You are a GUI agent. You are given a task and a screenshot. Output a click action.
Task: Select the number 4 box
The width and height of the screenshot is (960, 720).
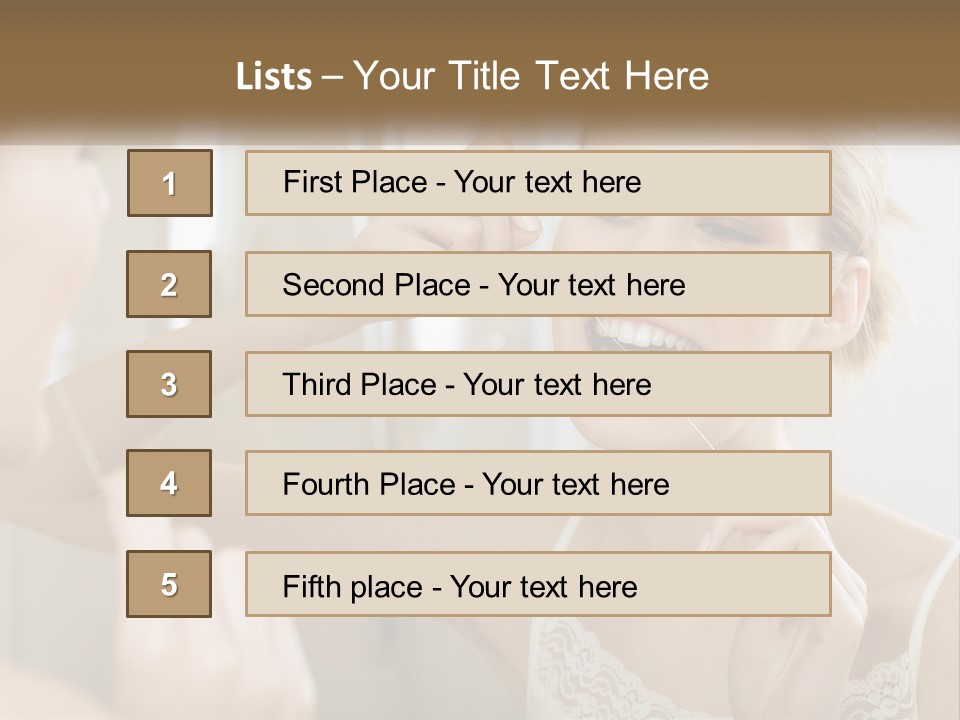coord(169,483)
